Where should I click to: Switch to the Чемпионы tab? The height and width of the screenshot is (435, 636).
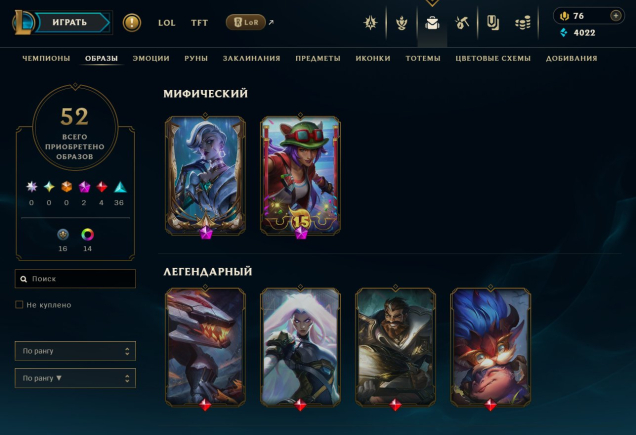[46, 58]
